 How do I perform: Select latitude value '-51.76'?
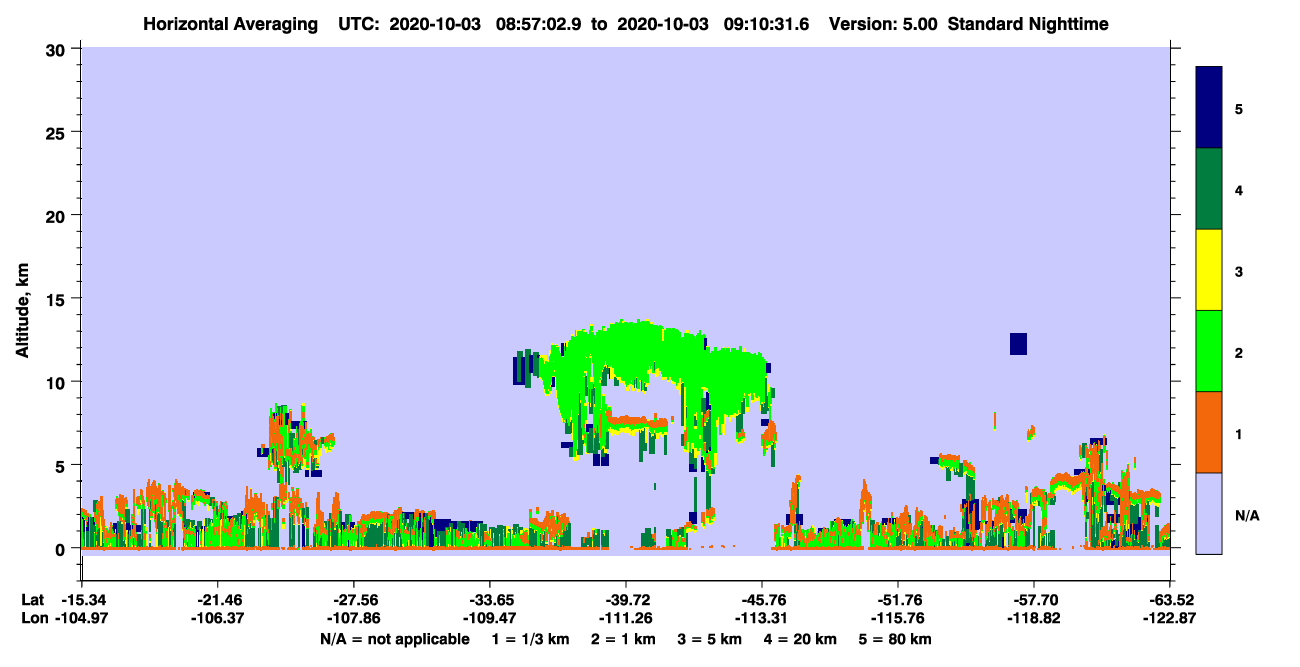click(x=898, y=599)
